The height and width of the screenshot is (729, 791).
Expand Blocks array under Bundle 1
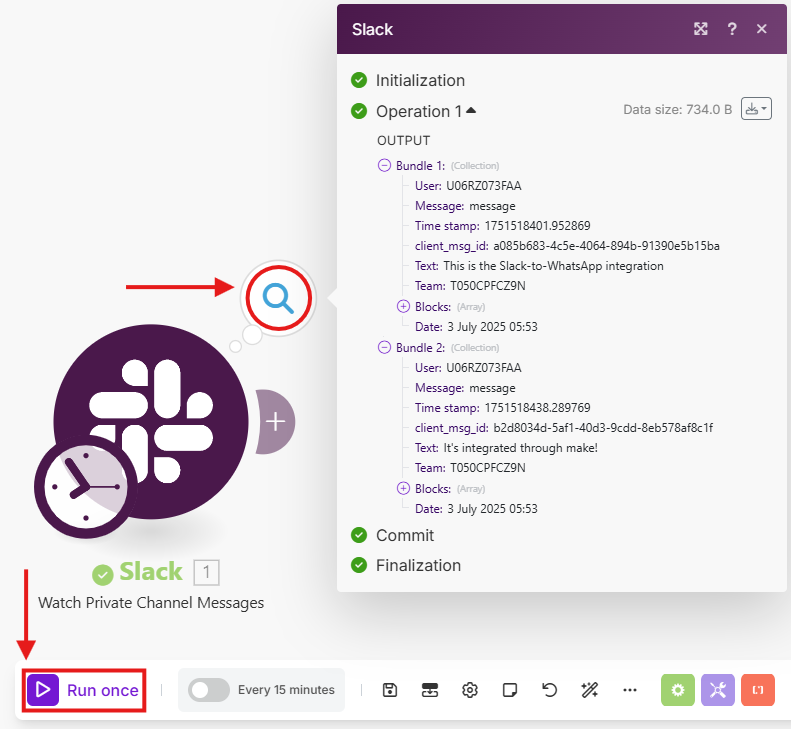404,307
